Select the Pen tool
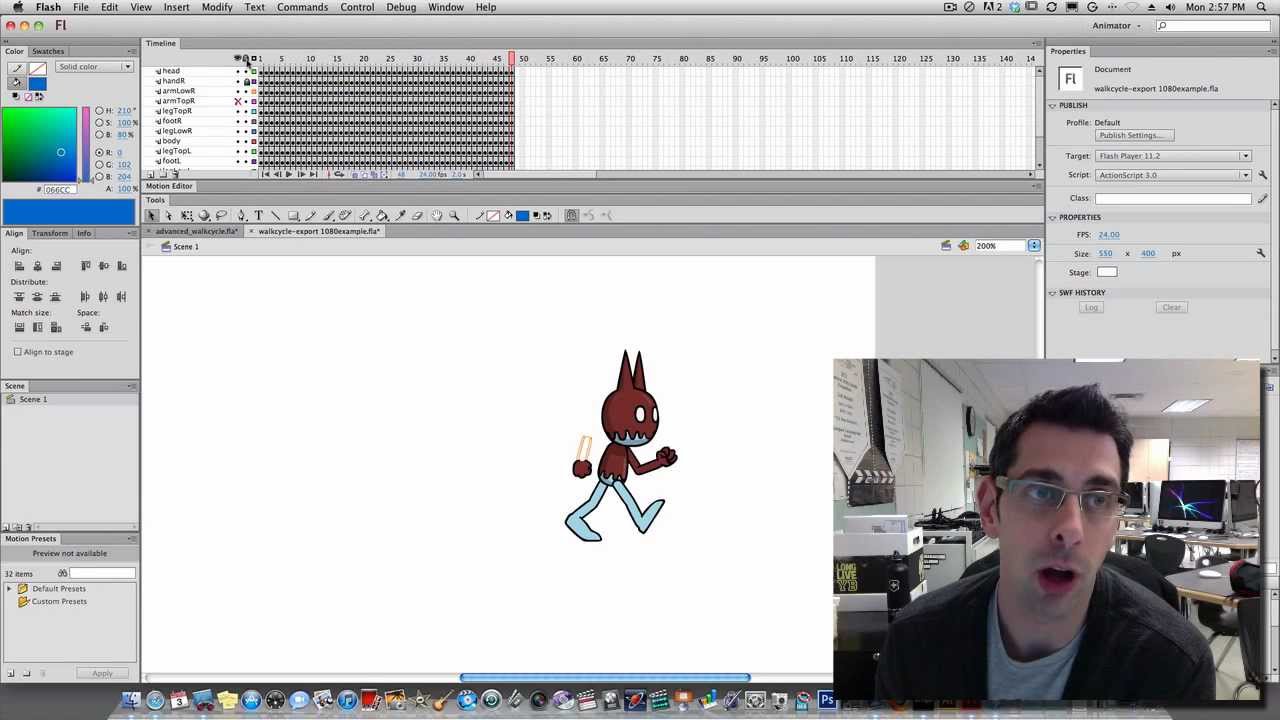 point(241,215)
